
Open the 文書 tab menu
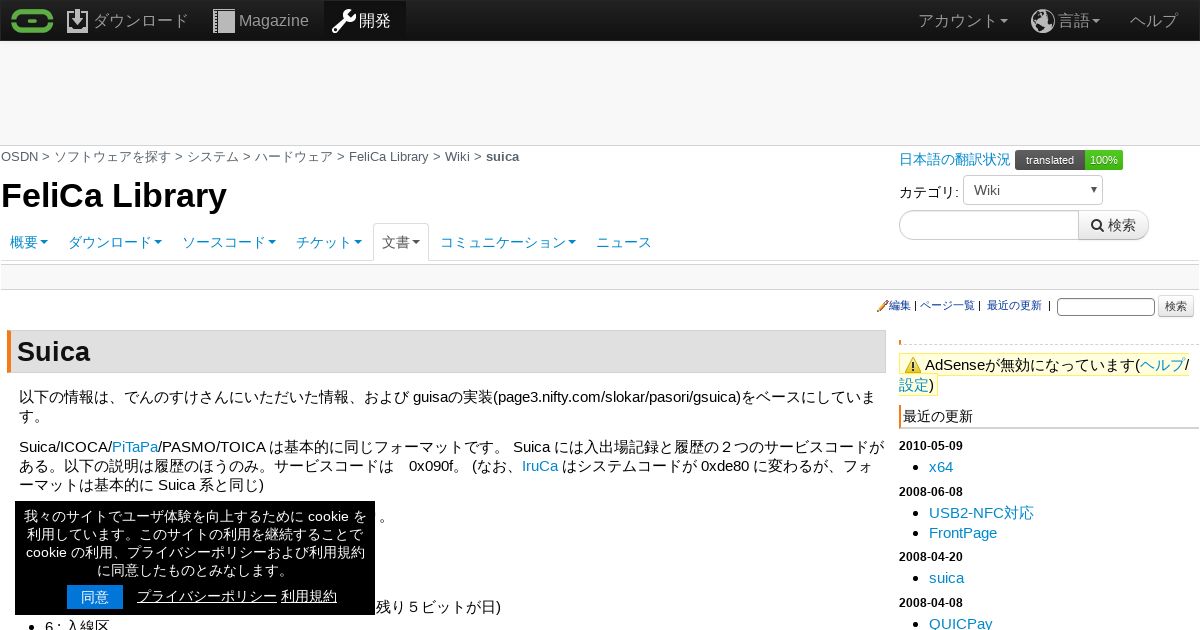click(401, 242)
